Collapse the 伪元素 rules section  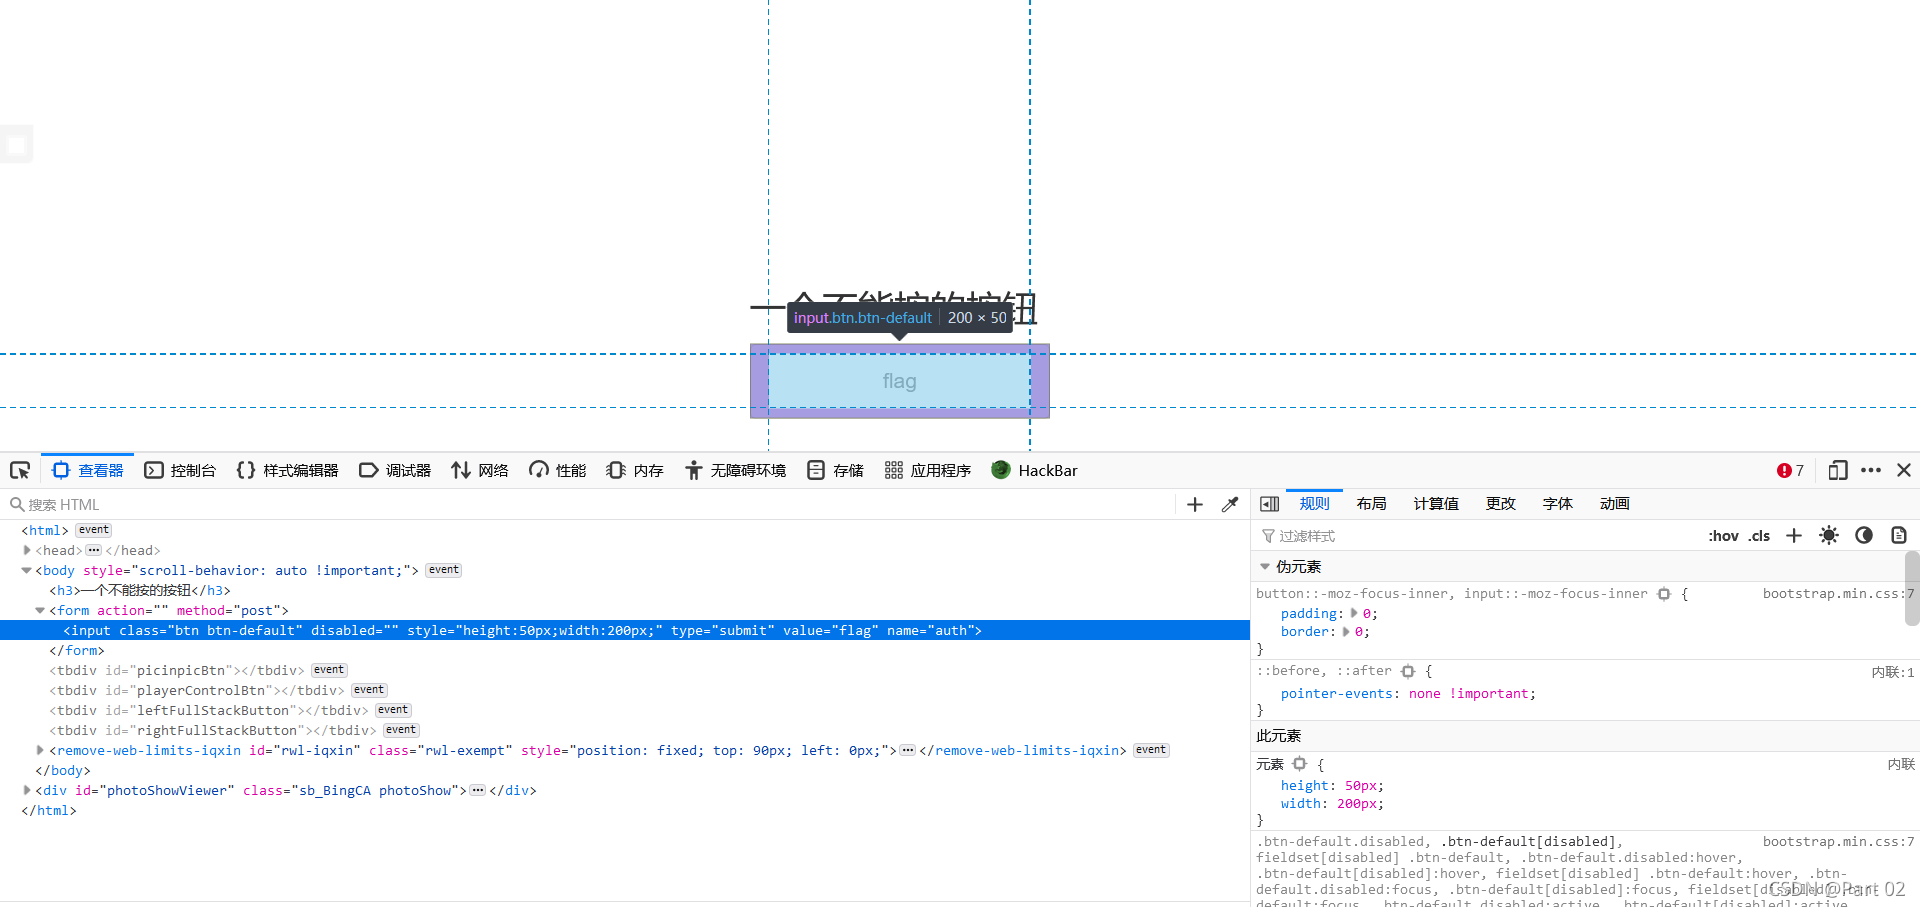click(x=1264, y=566)
